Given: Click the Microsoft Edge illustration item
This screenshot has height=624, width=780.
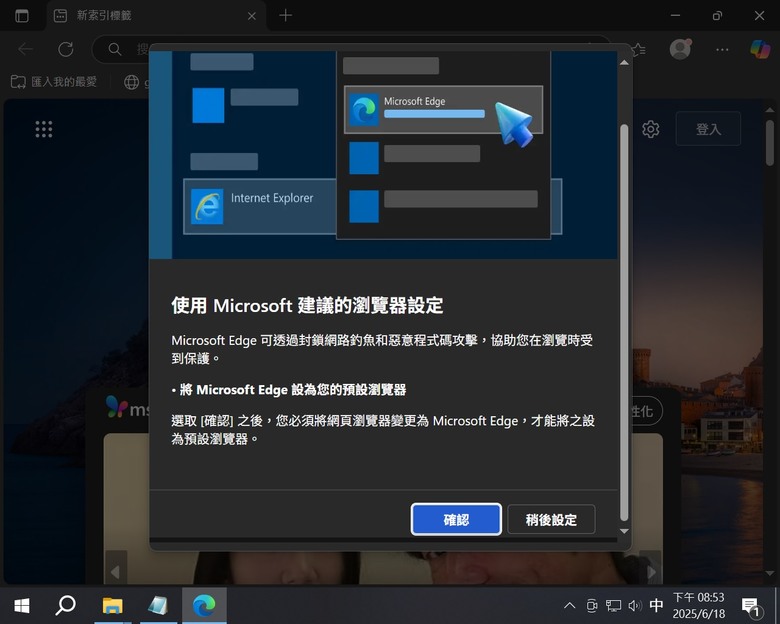Looking at the screenshot, I should (443, 109).
